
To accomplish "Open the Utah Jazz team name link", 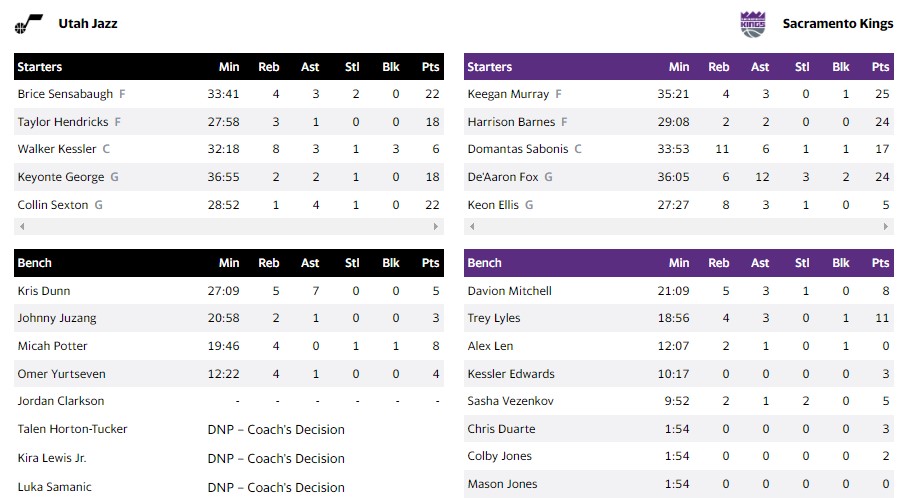I will pos(88,23).
